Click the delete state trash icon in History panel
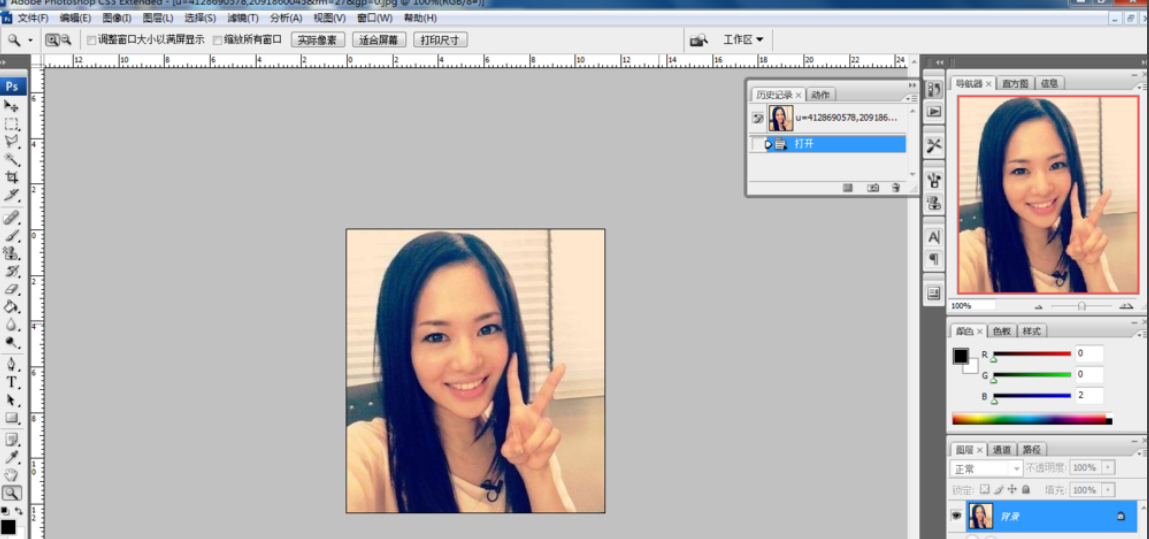Image resolution: width=1149 pixels, height=539 pixels. pyautogui.click(x=896, y=187)
